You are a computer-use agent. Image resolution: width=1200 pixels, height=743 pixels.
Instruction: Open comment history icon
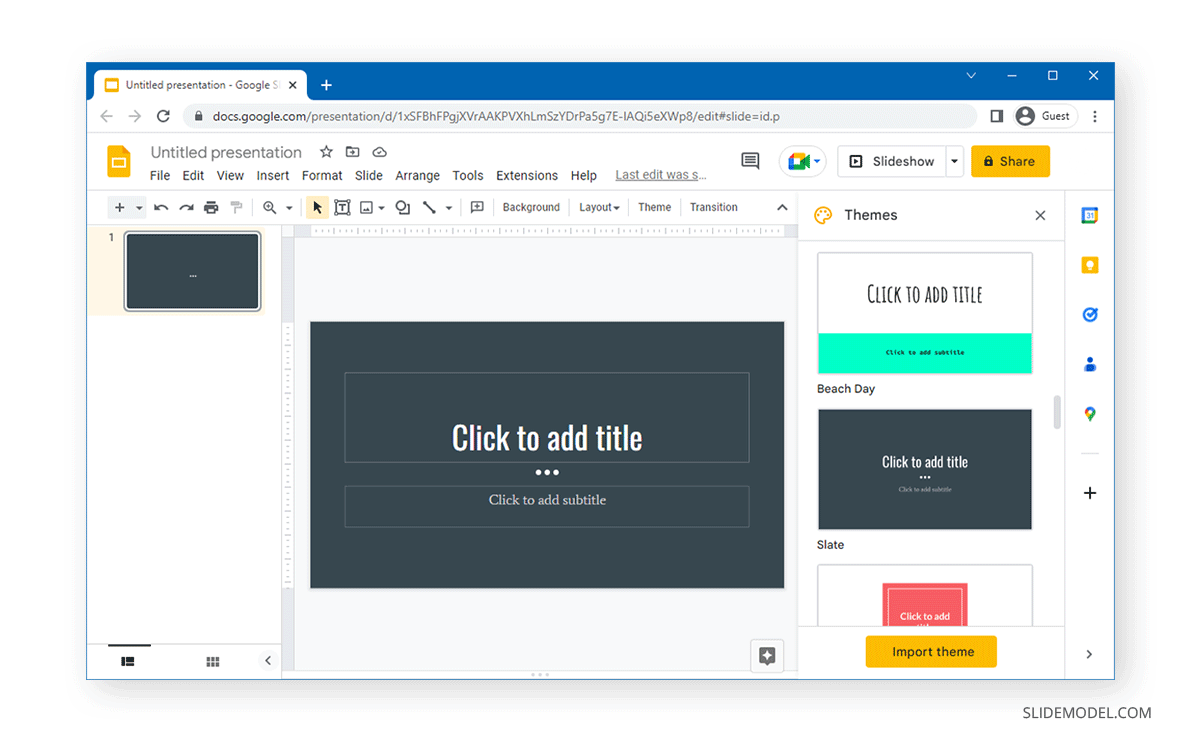pyautogui.click(x=750, y=161)
